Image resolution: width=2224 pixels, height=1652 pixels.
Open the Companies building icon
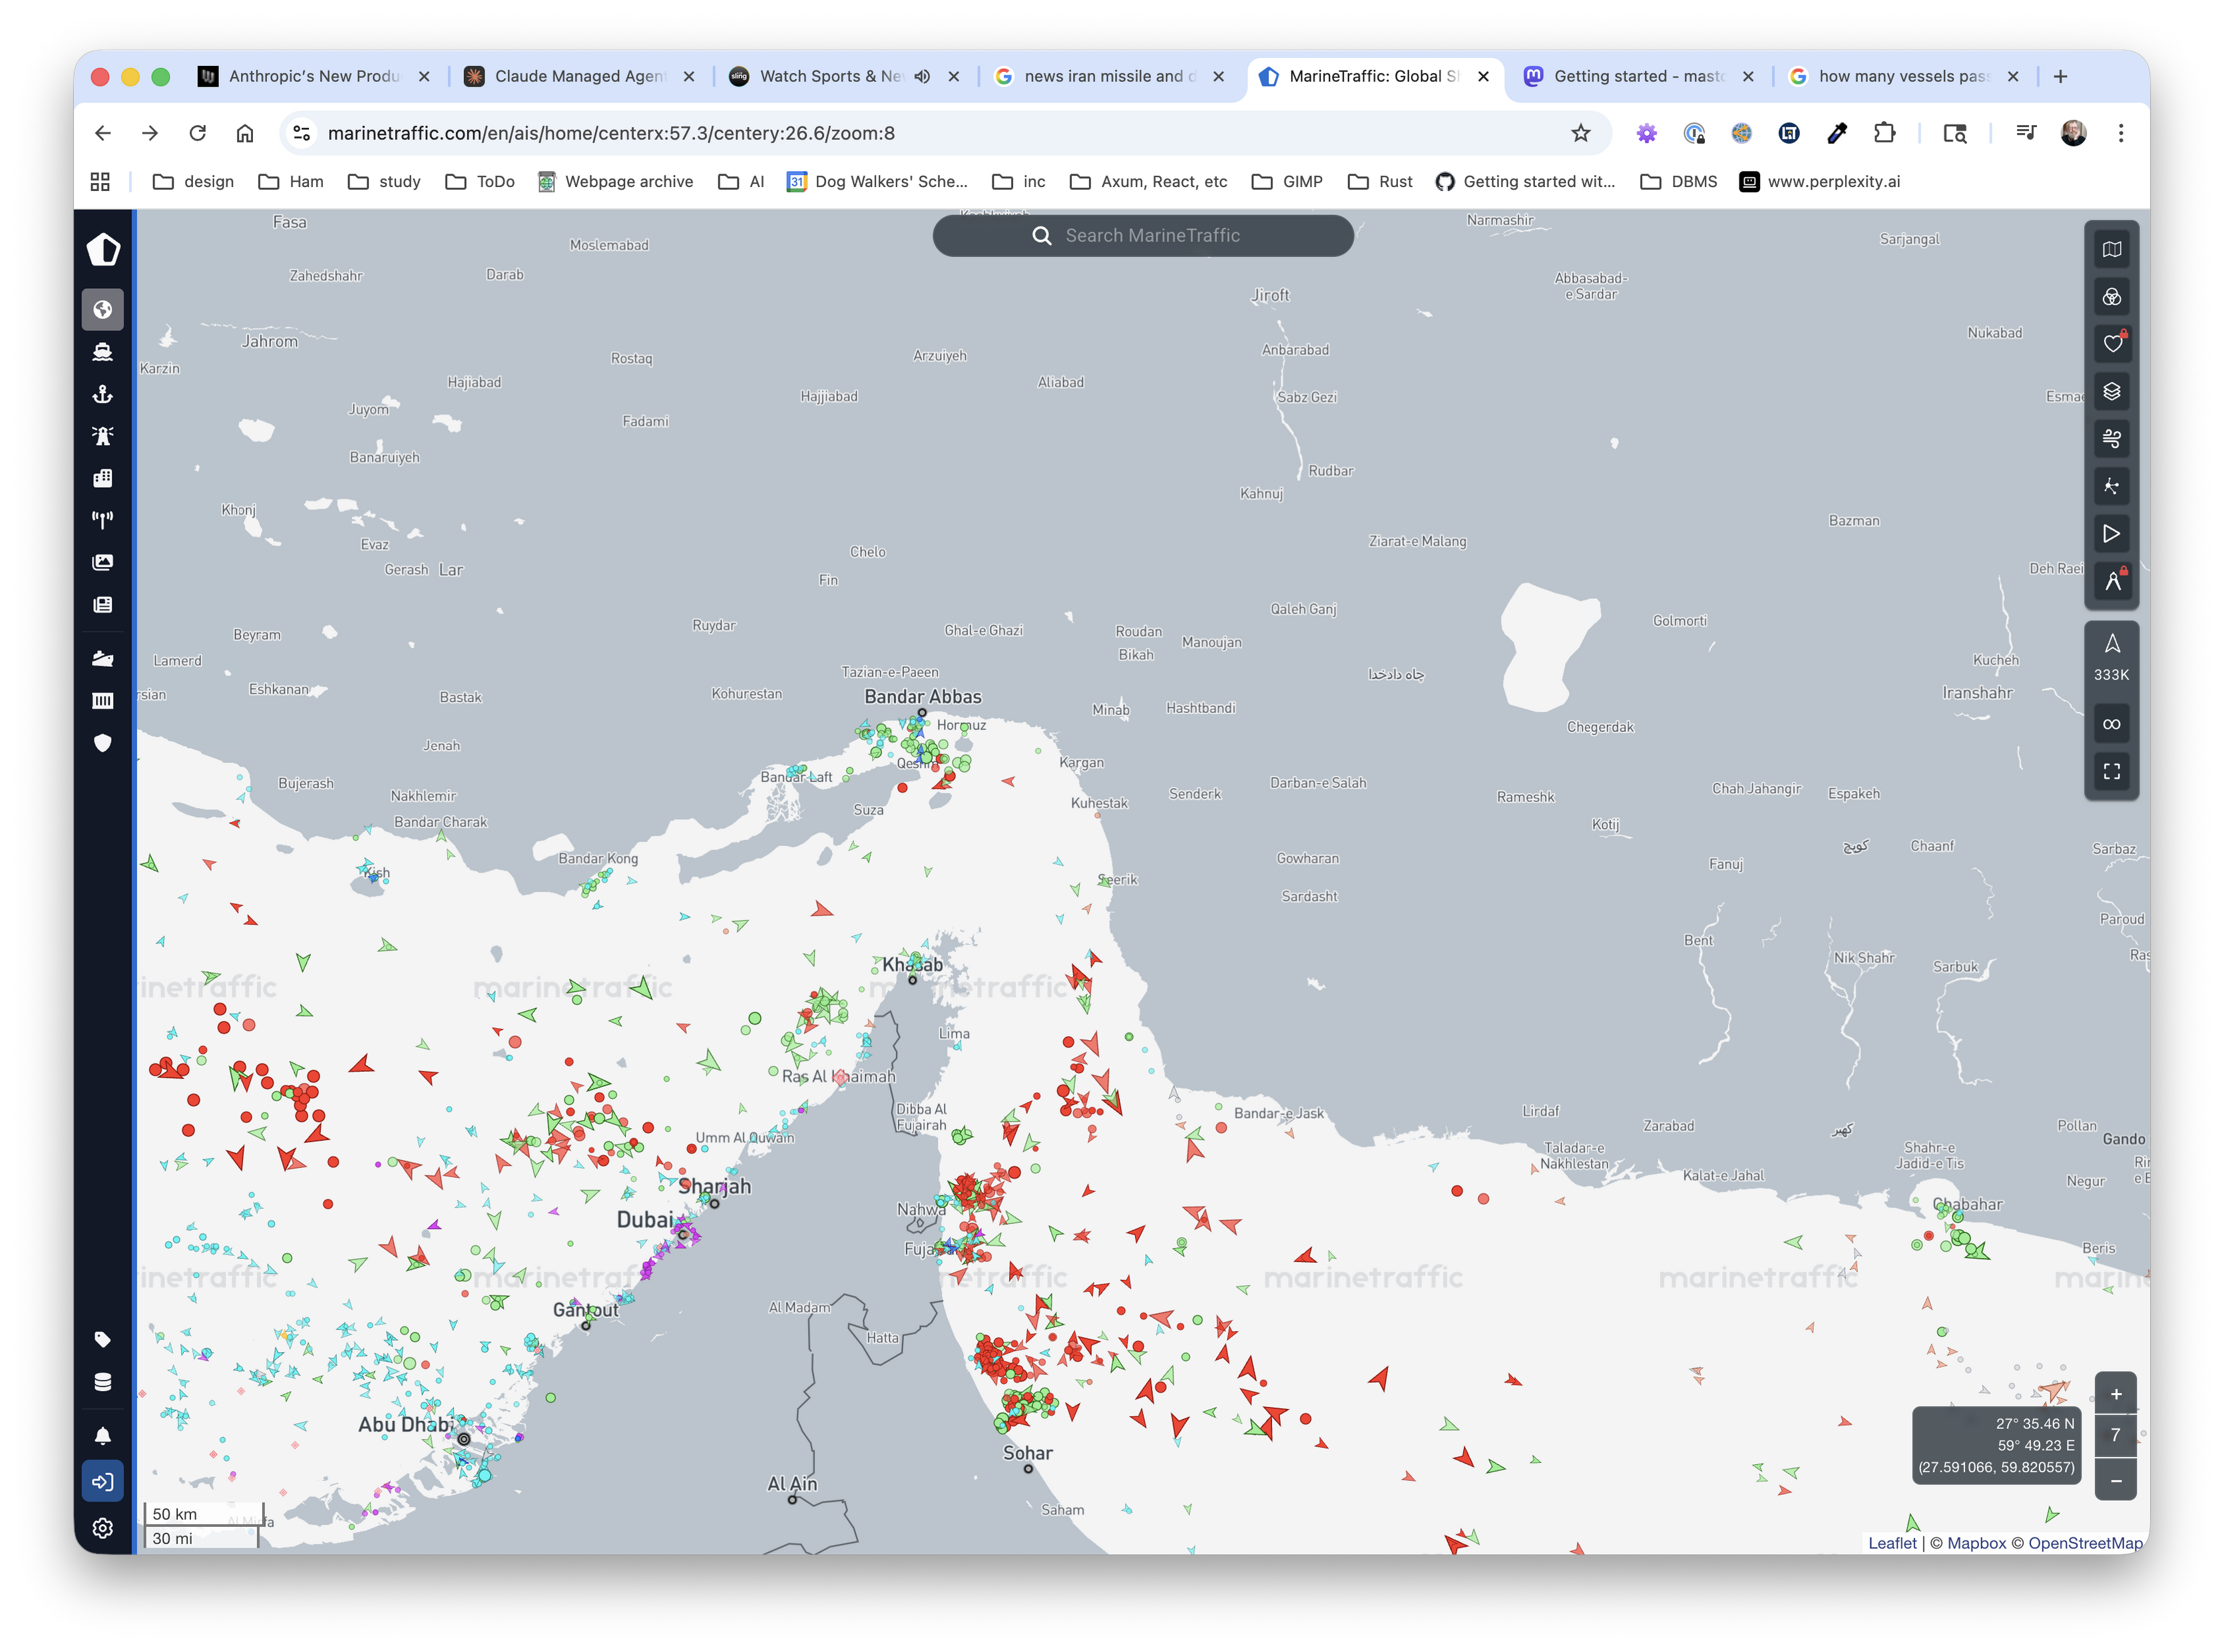103,478
